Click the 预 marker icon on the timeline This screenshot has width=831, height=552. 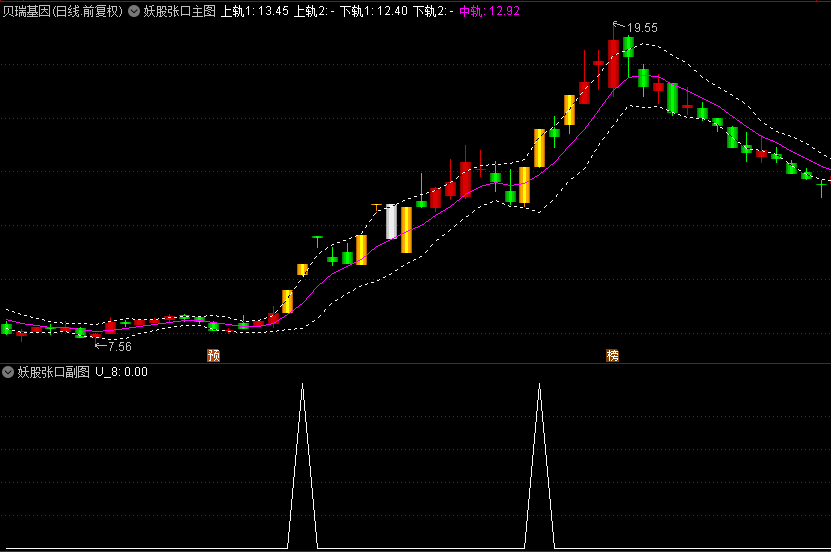(x=213, y=355)
